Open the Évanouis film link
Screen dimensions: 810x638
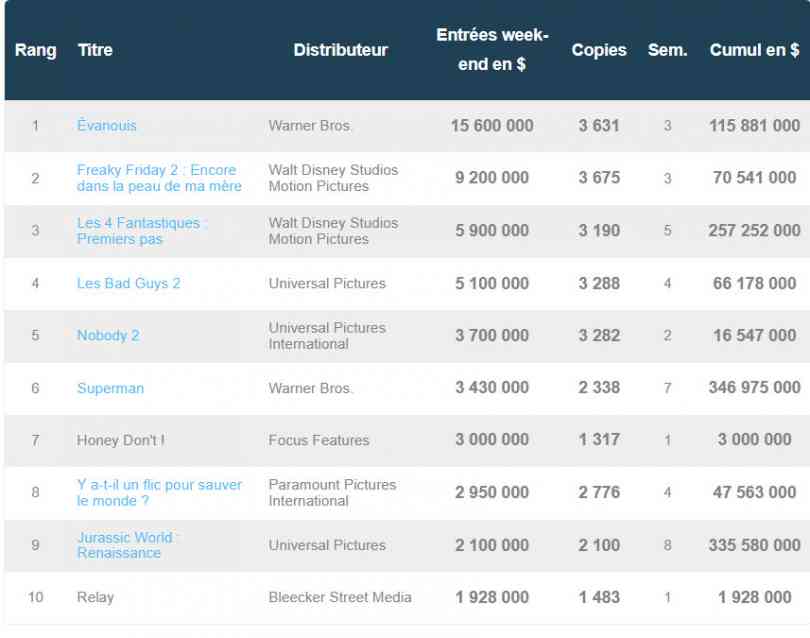pyautogui.click(x=107, y=125)
